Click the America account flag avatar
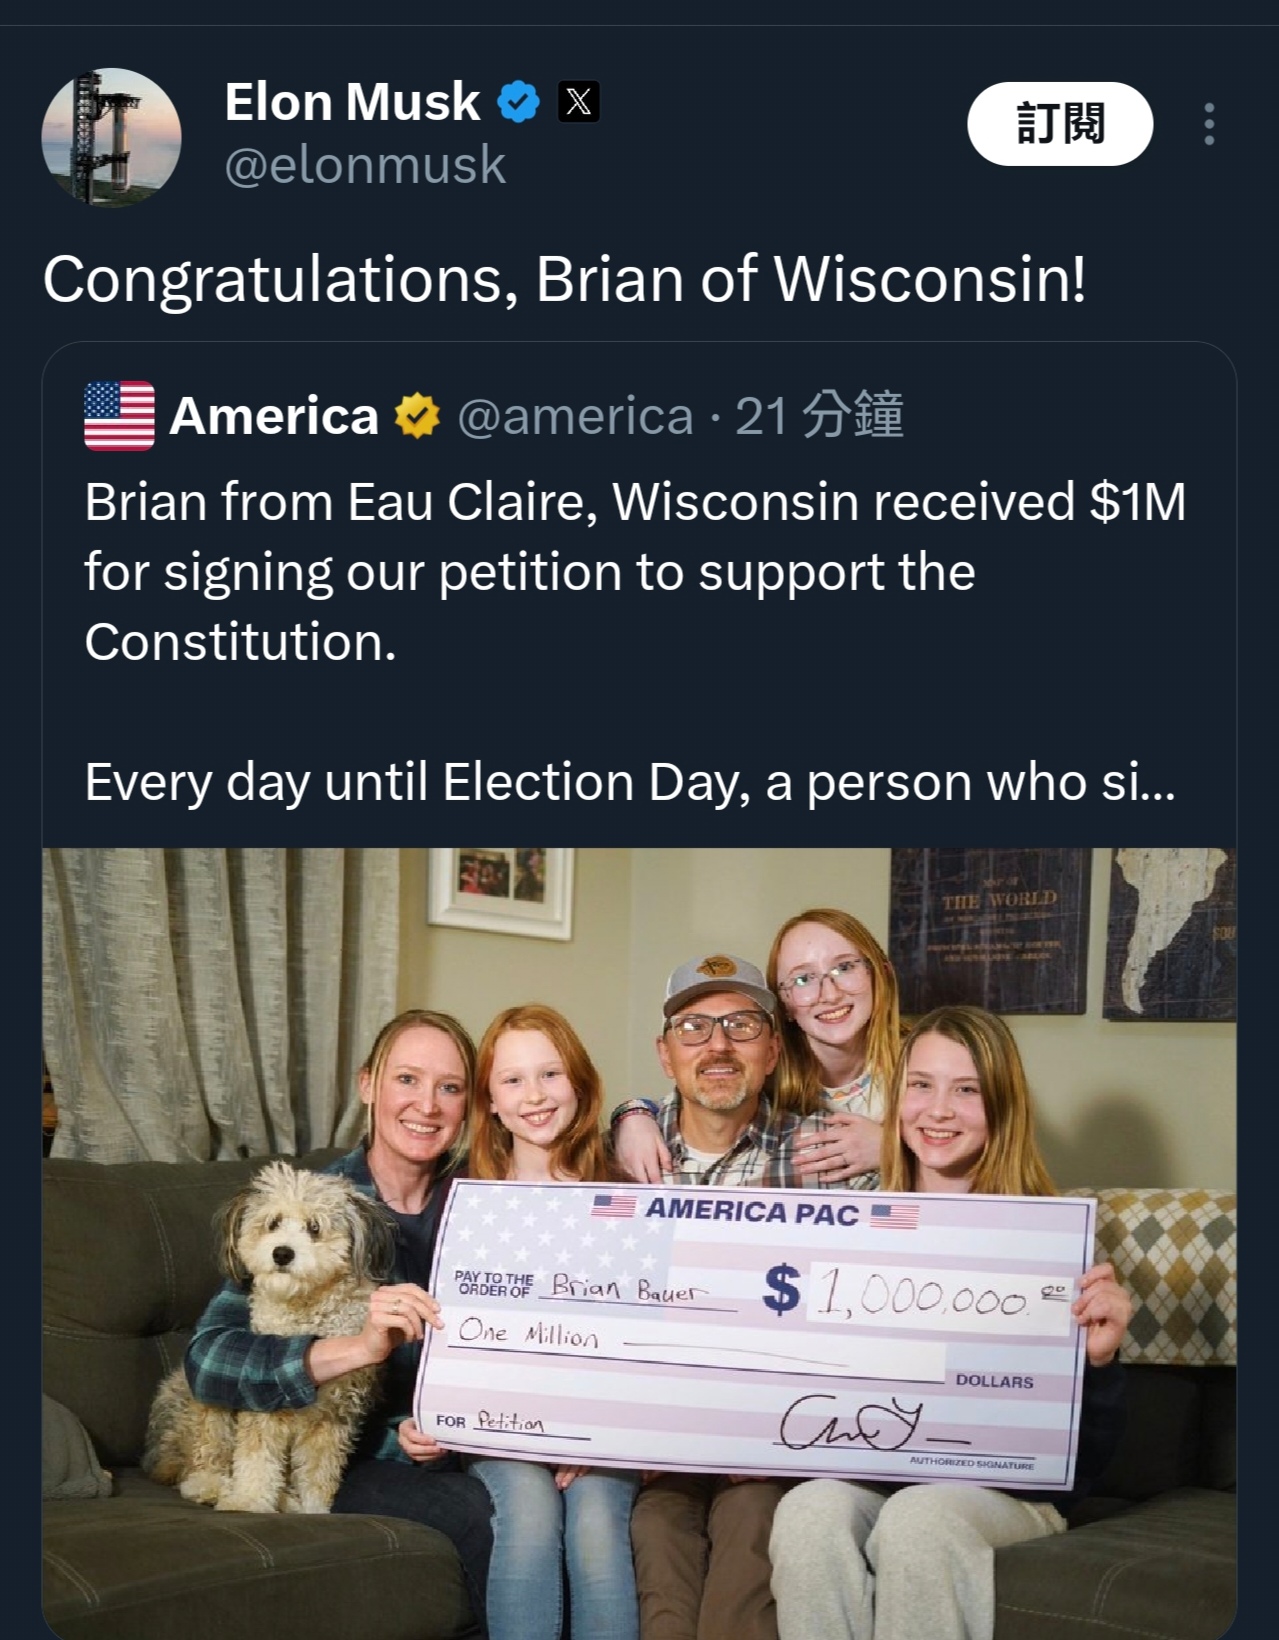Screen dimensions: 1279x1640 pyautogui.click(x=119, y=416)
